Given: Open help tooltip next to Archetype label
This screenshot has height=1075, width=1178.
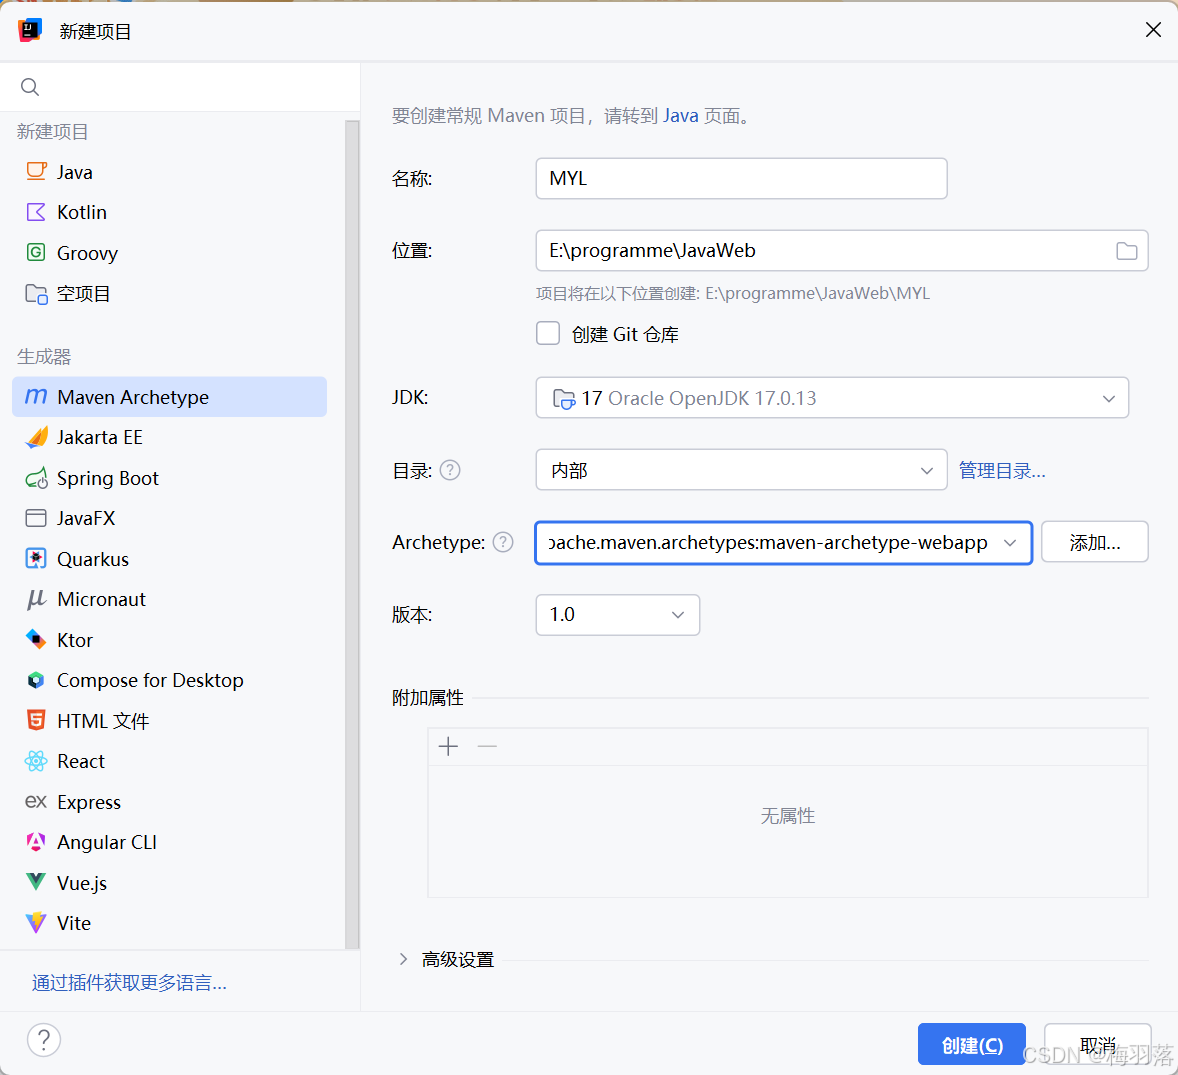Looking at the screenshot, I should coord(503,542).
